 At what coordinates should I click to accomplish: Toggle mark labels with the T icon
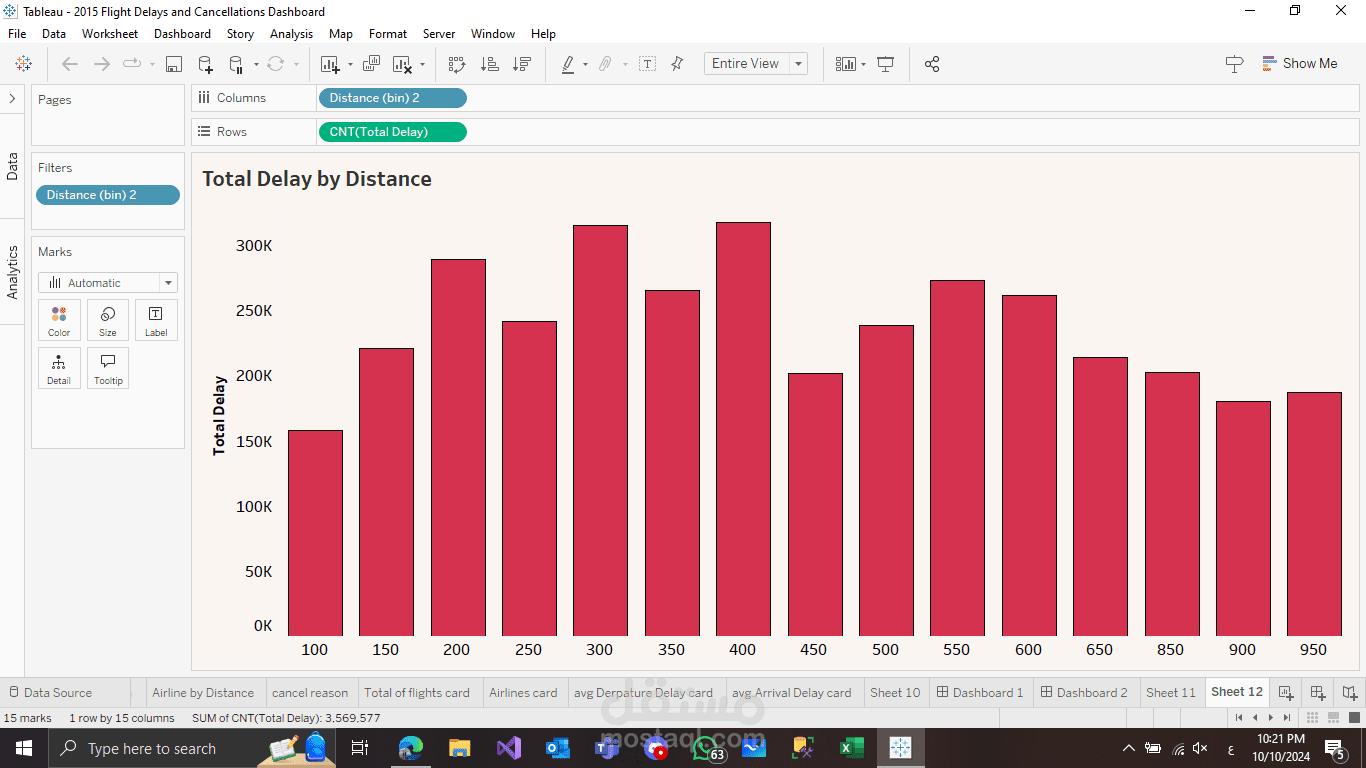(x=647, y=64)
